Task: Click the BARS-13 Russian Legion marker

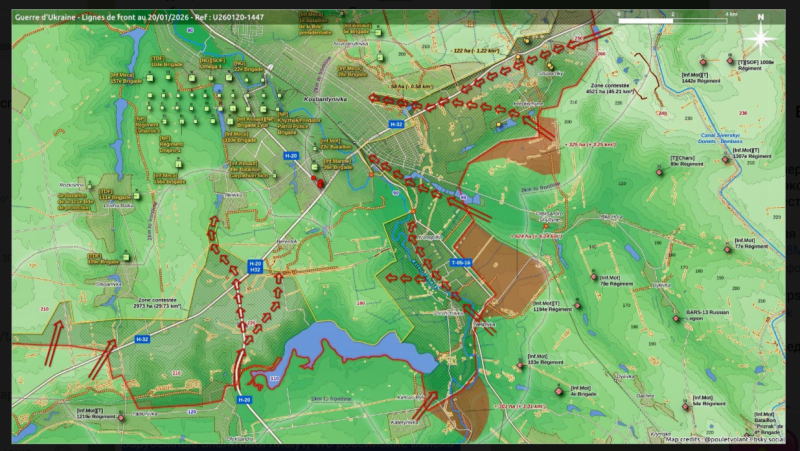Action: 676,318
